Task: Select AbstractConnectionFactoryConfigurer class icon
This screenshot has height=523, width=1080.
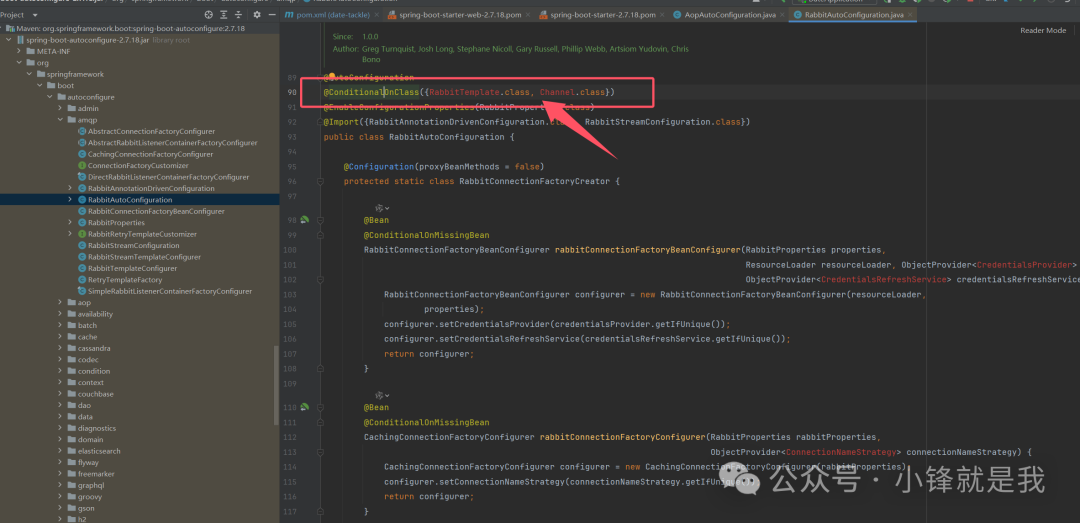Action: pos(82,131)
